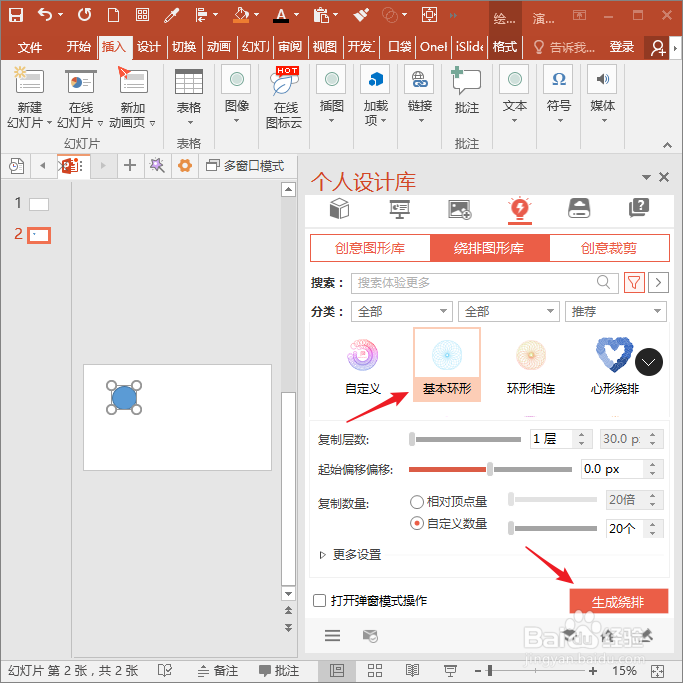This screenshot has height=683, width=683.
Task: Adjust the 复制层数 slider
Action: (x=412, y=439)
